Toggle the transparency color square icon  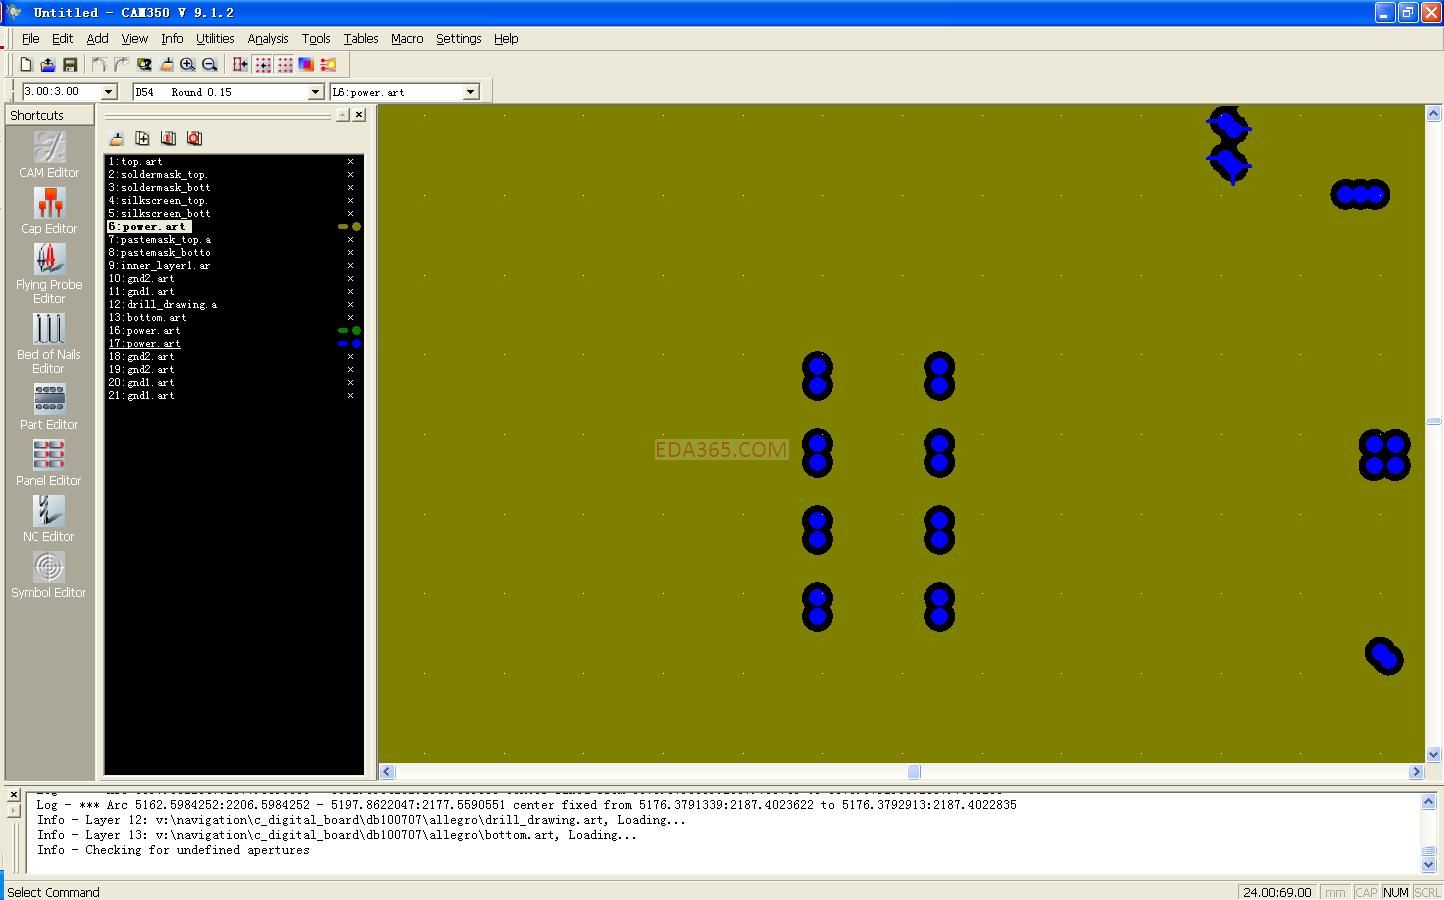pos(306,65)
